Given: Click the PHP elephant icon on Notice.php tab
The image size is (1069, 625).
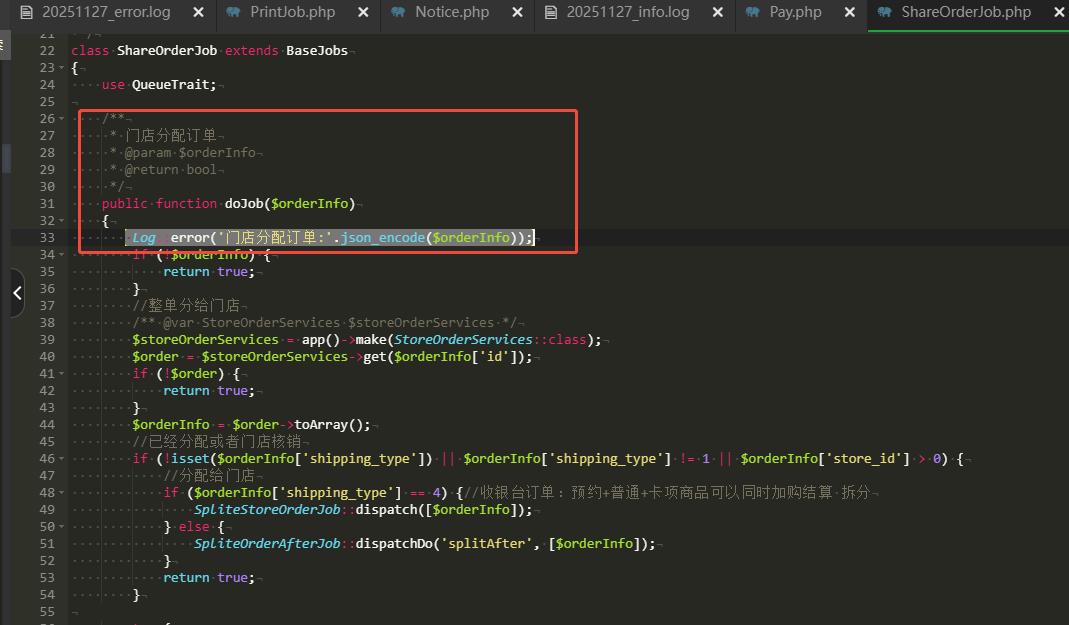Looking at the screenshot, I should 398,13.
